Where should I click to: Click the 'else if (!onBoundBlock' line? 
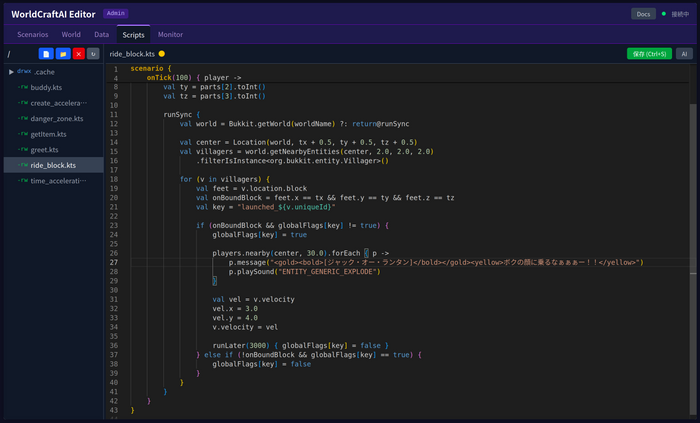(x=309, y=355)
